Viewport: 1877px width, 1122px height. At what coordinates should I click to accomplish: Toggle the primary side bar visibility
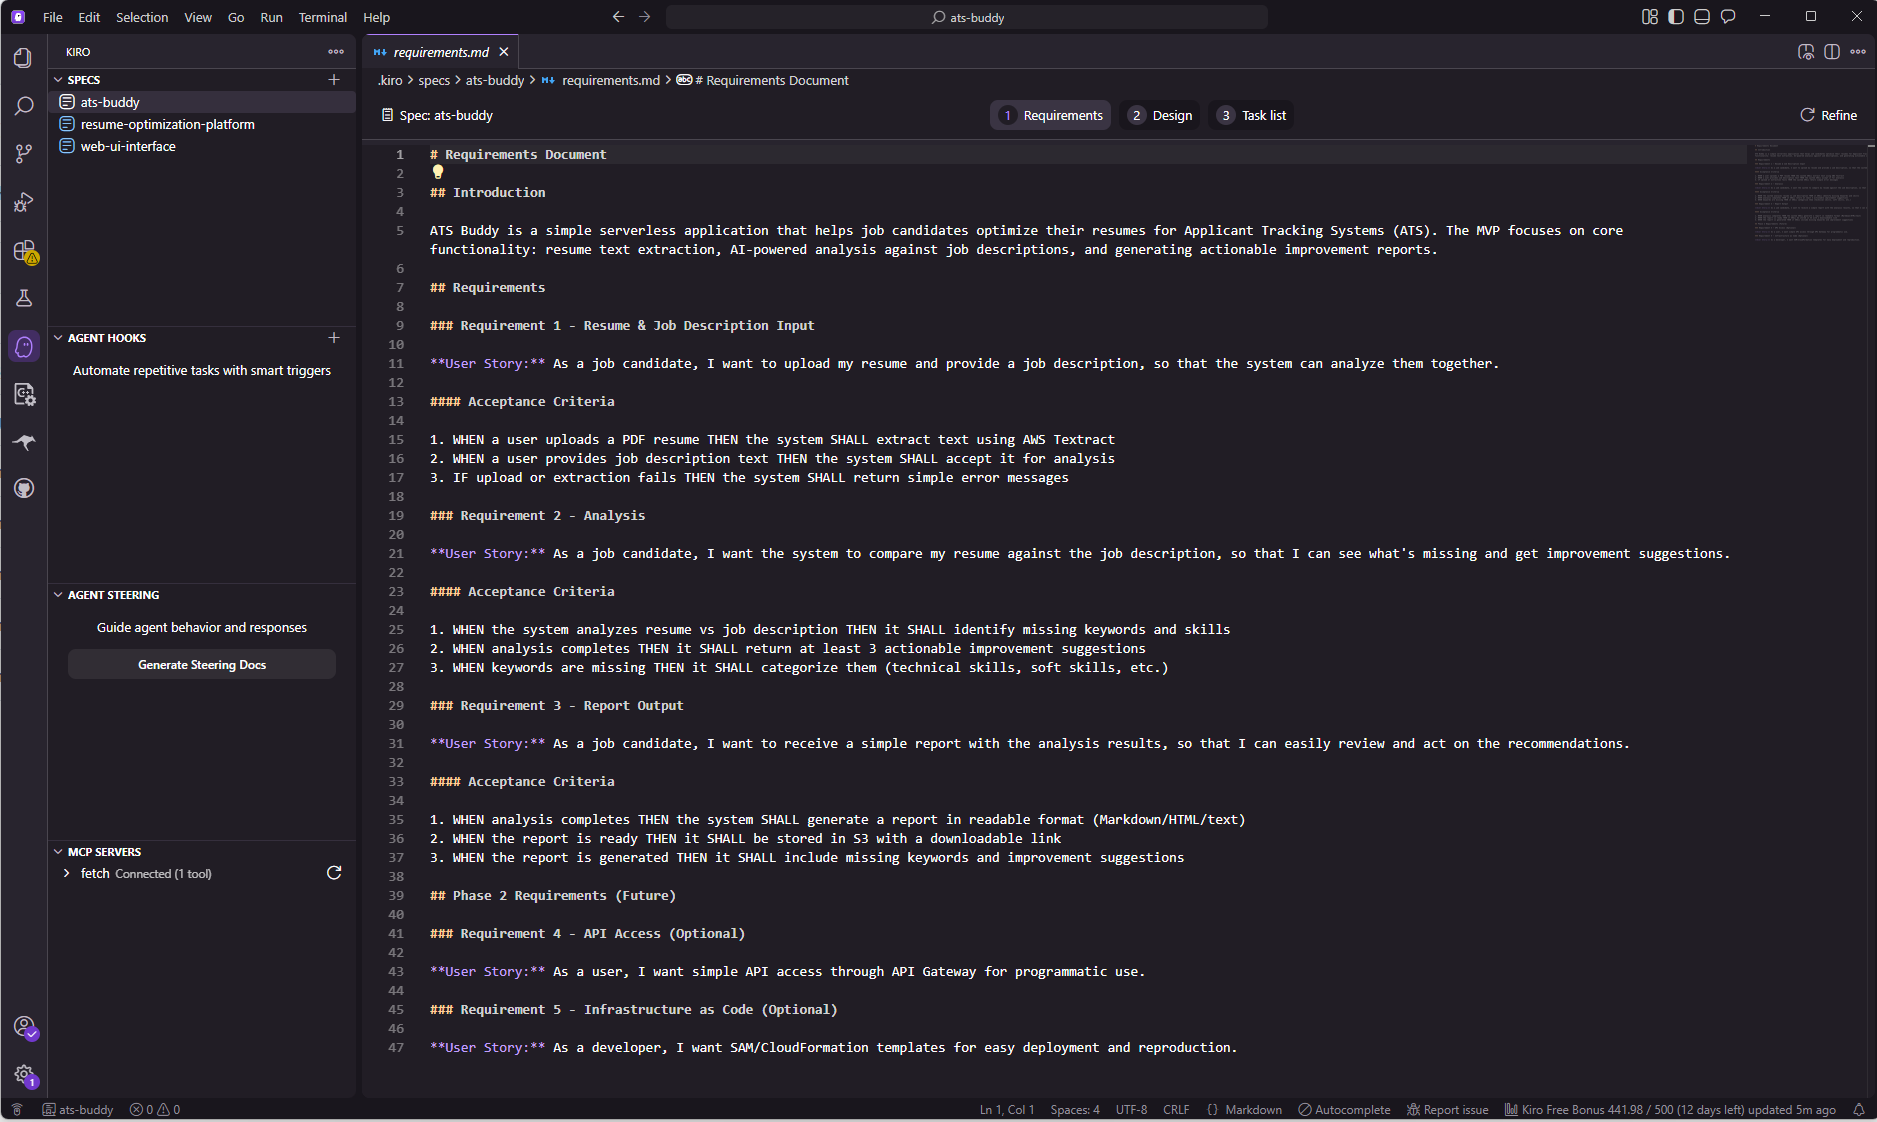coord(1676,17)
